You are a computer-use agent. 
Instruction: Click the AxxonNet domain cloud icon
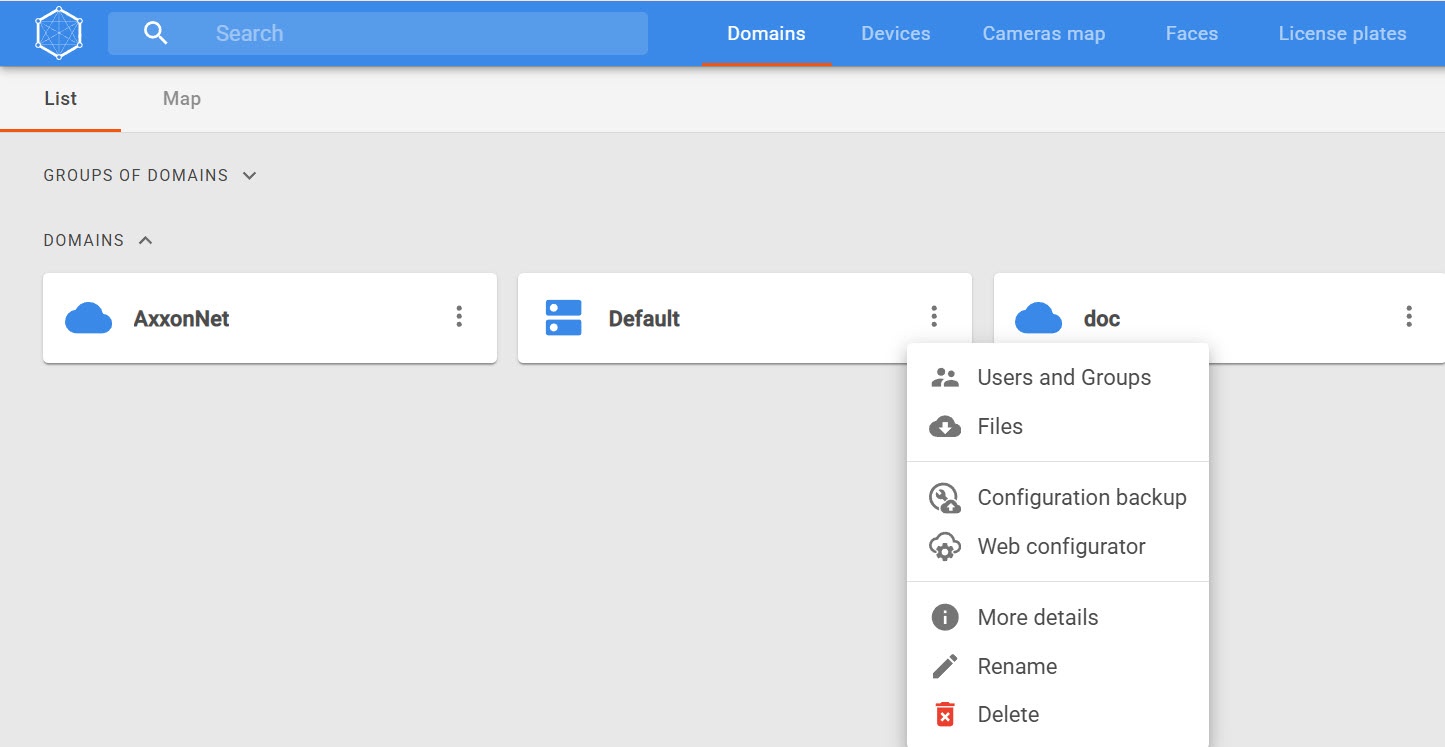(x=88, y=318)
